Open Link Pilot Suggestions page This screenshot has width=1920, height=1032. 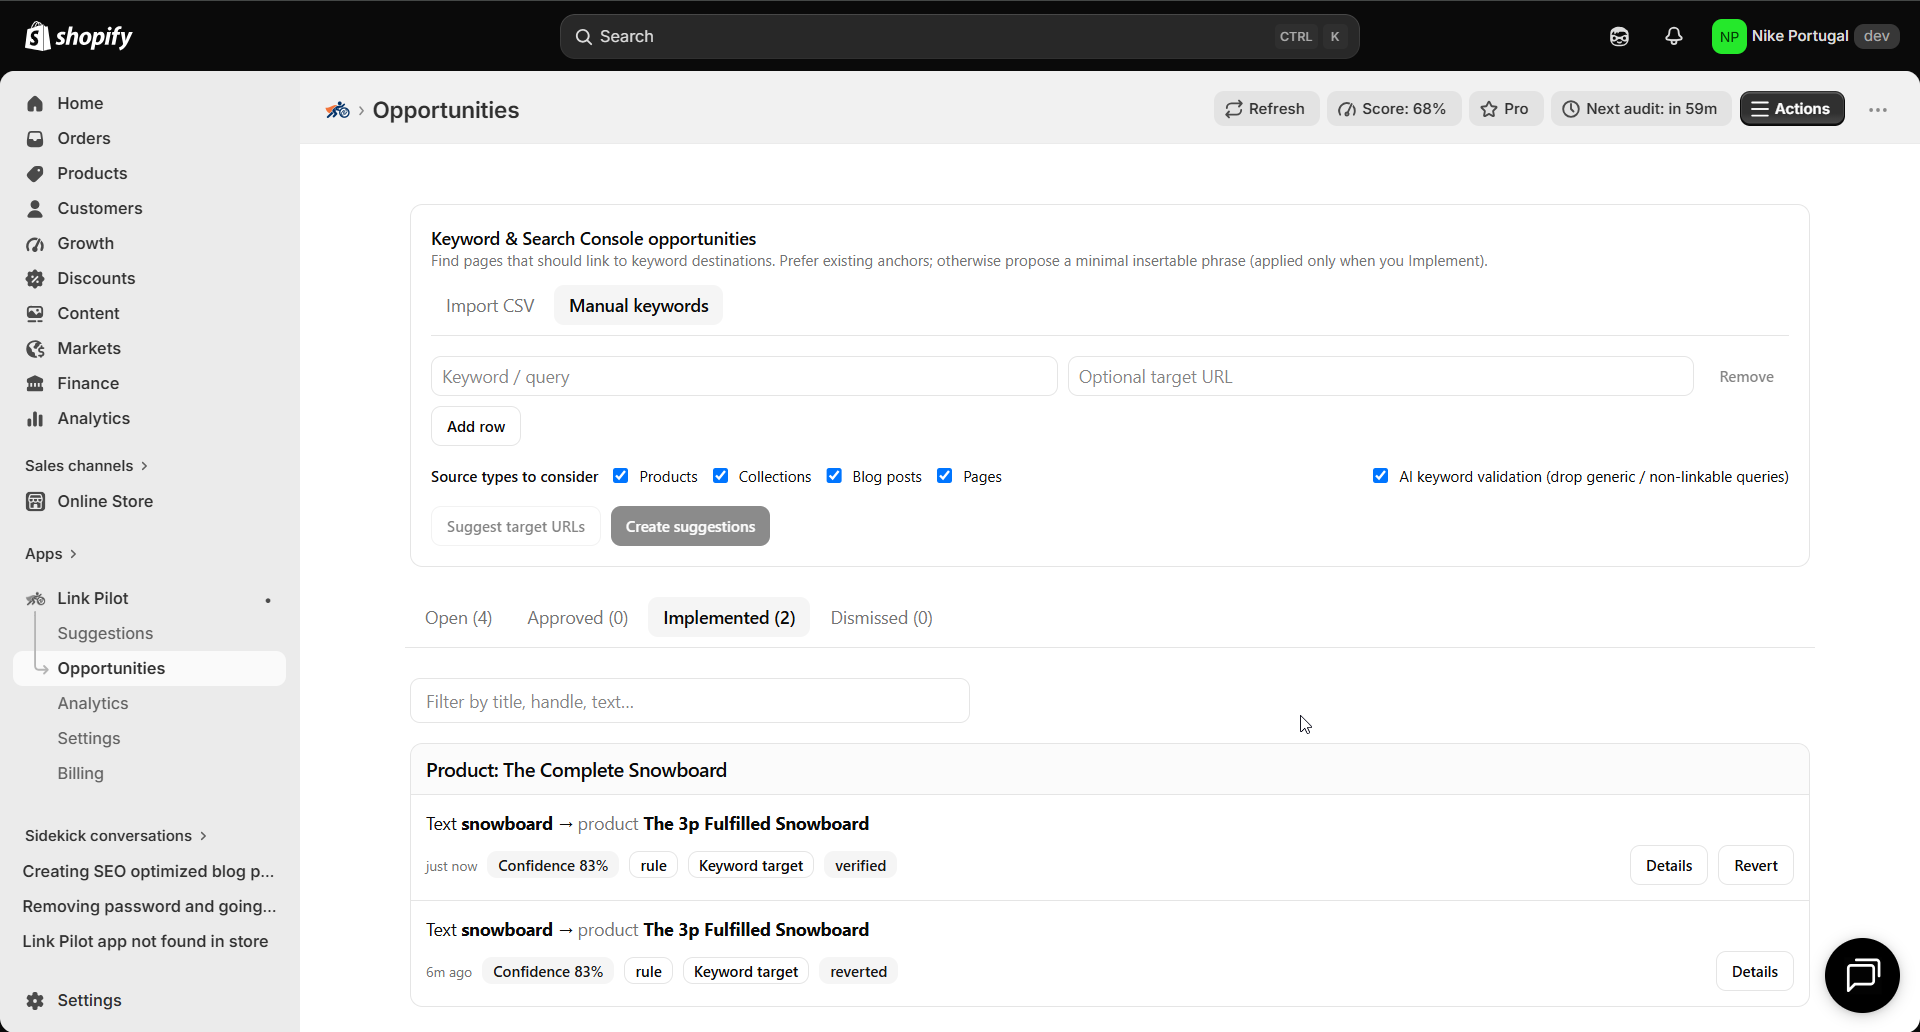coord(105,633)
